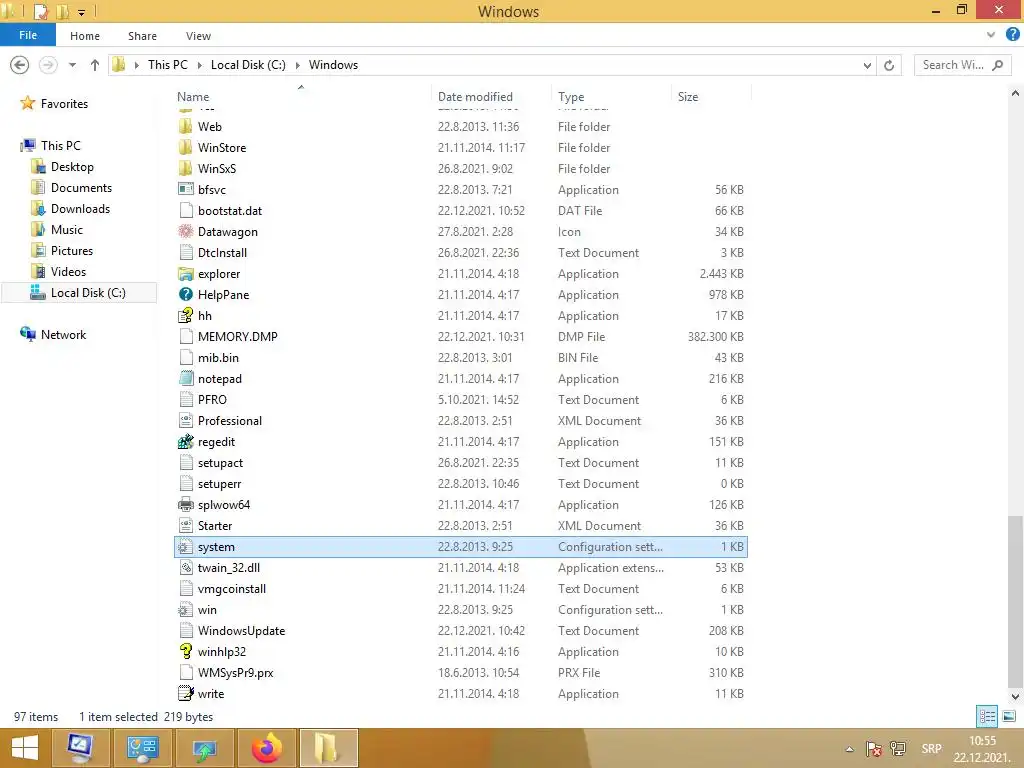The height and width of the screenshot is (768, 1024).
Task: Select the WinStore folder icon
Action: click(x=186, y=147)
